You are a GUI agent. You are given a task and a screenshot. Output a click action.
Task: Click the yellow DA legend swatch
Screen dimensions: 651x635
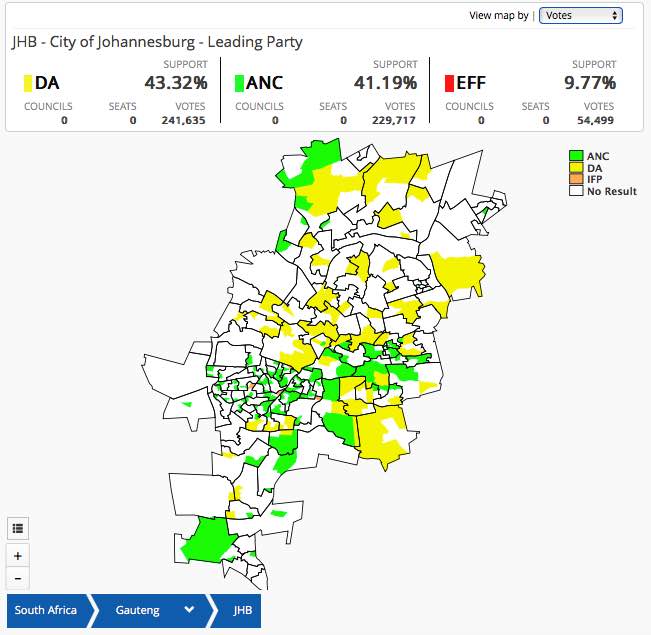click(576, 168)
